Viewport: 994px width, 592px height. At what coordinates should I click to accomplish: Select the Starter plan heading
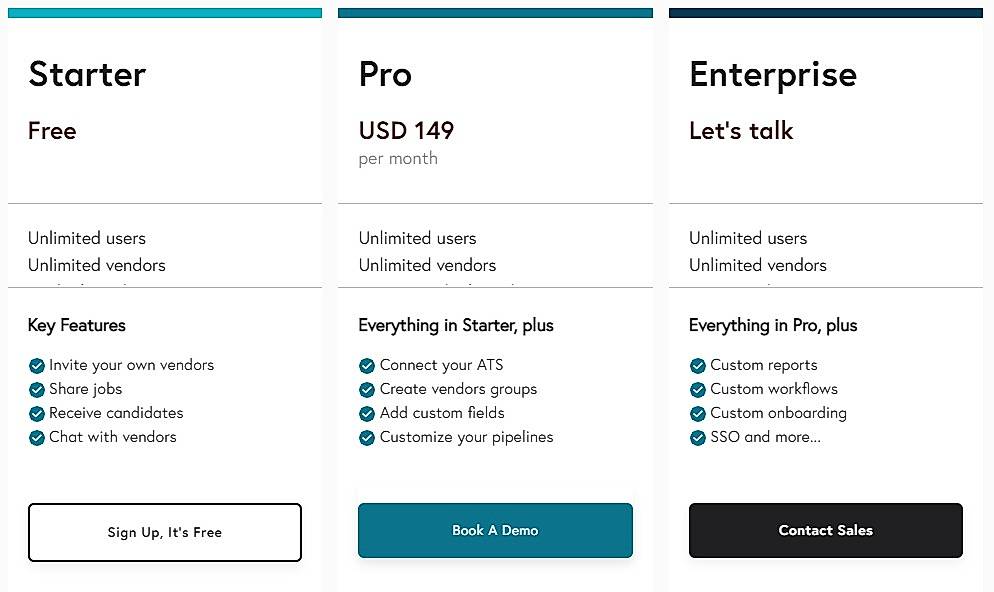[87, 74]
